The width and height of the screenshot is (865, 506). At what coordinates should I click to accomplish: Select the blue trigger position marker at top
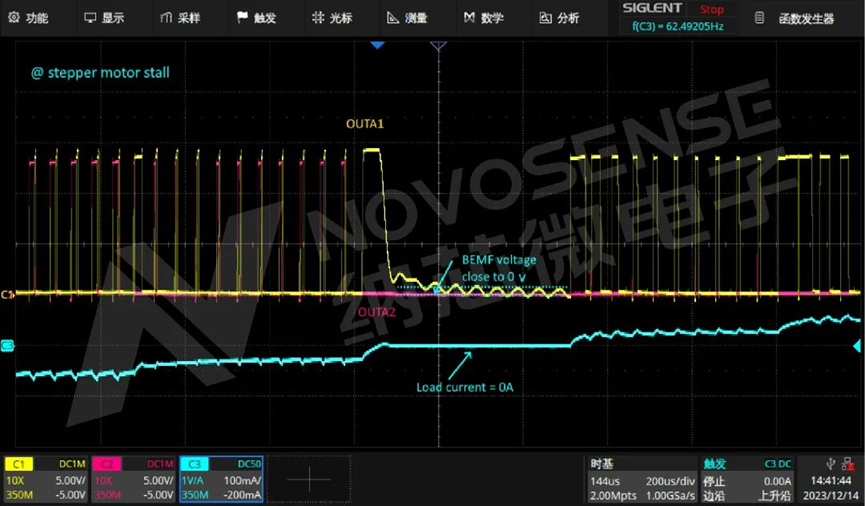[x=377, y=45]
